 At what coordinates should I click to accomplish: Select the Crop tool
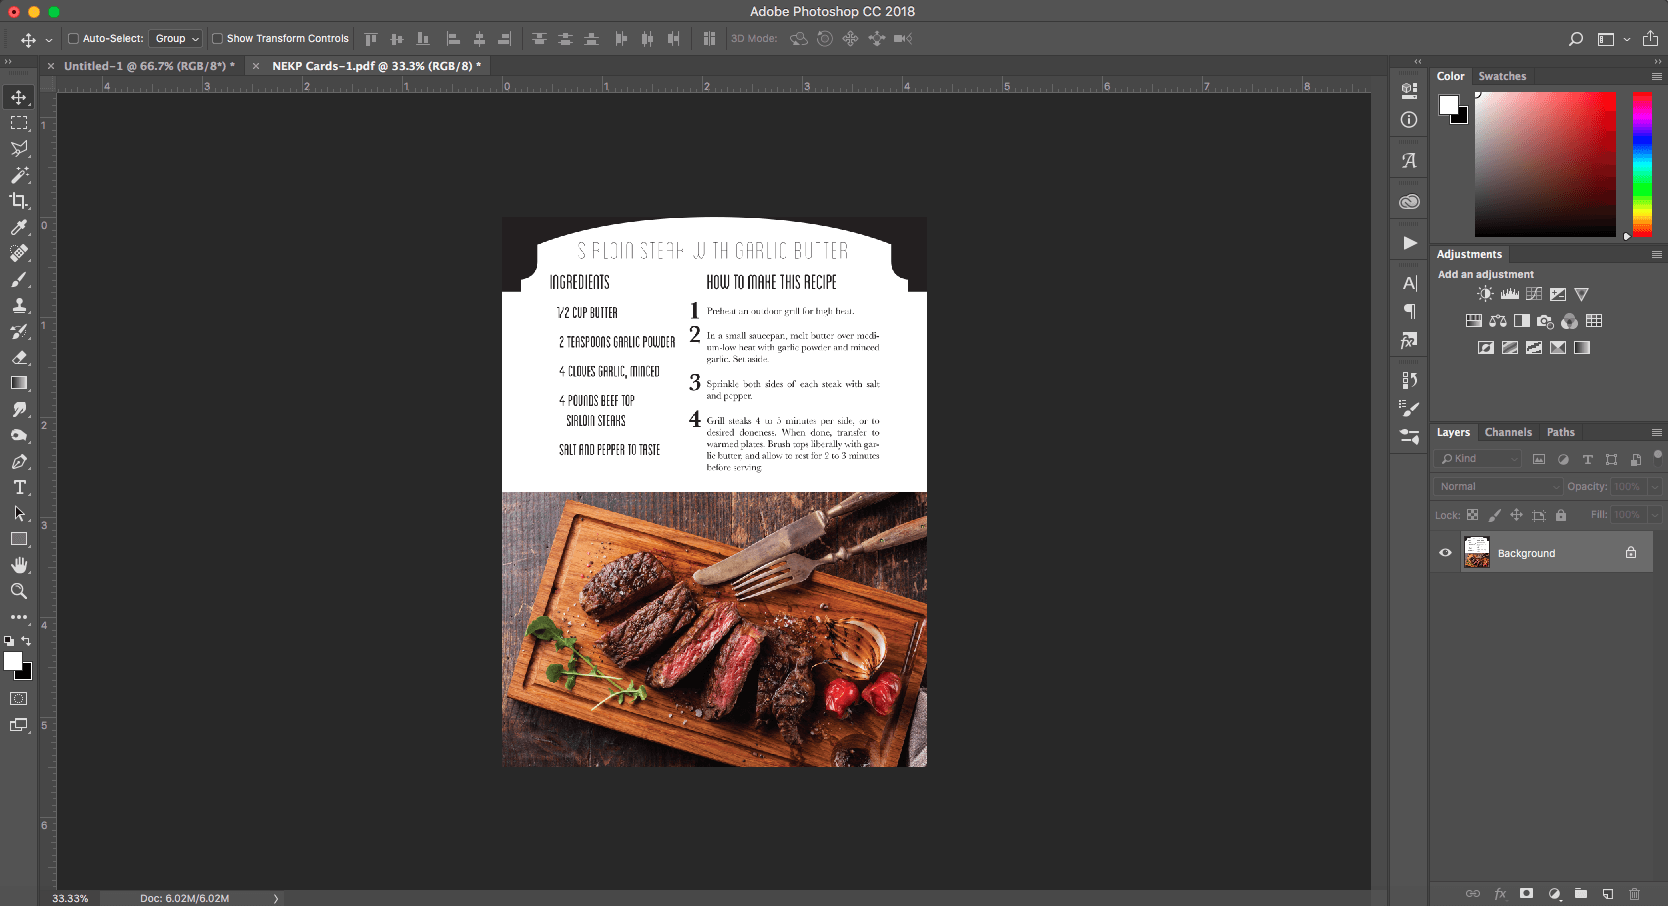click(x=19, y=201)
